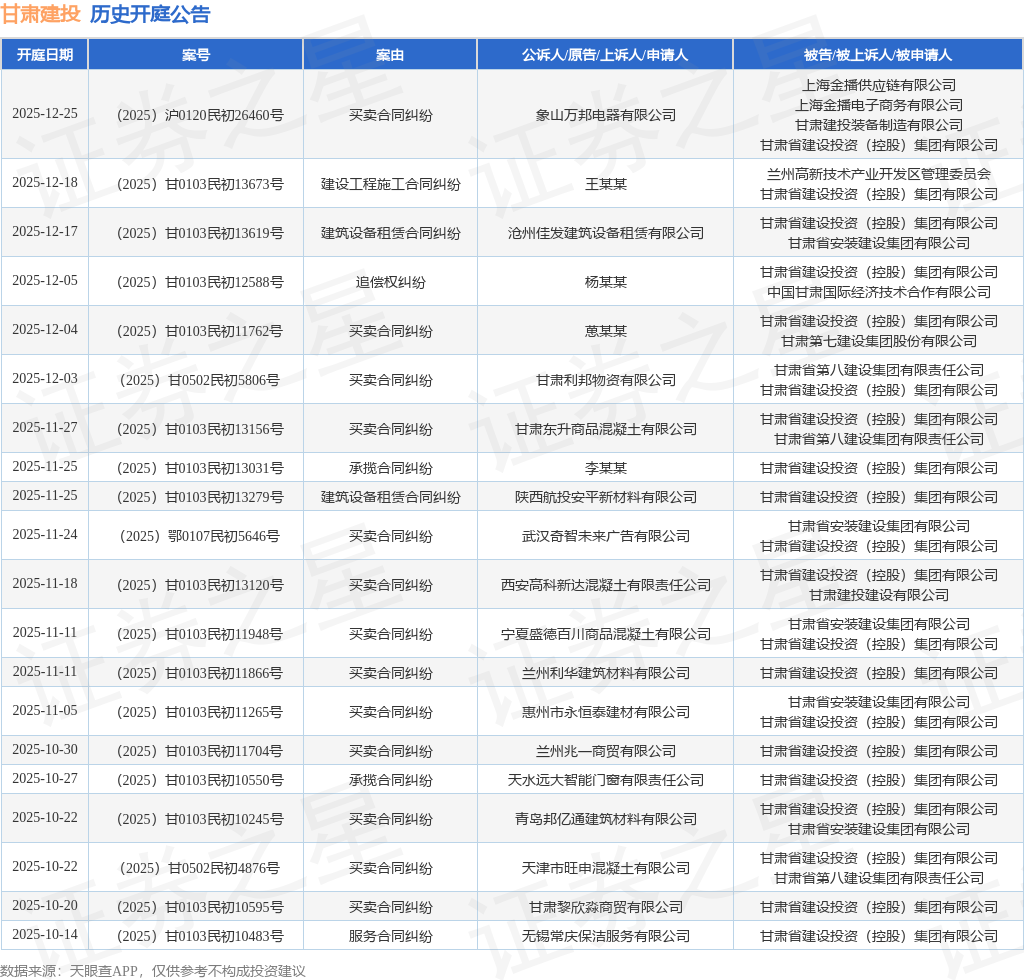
Task: Click plaintiff 李某某
Action: pyautogui.click(x=605, y=468)
